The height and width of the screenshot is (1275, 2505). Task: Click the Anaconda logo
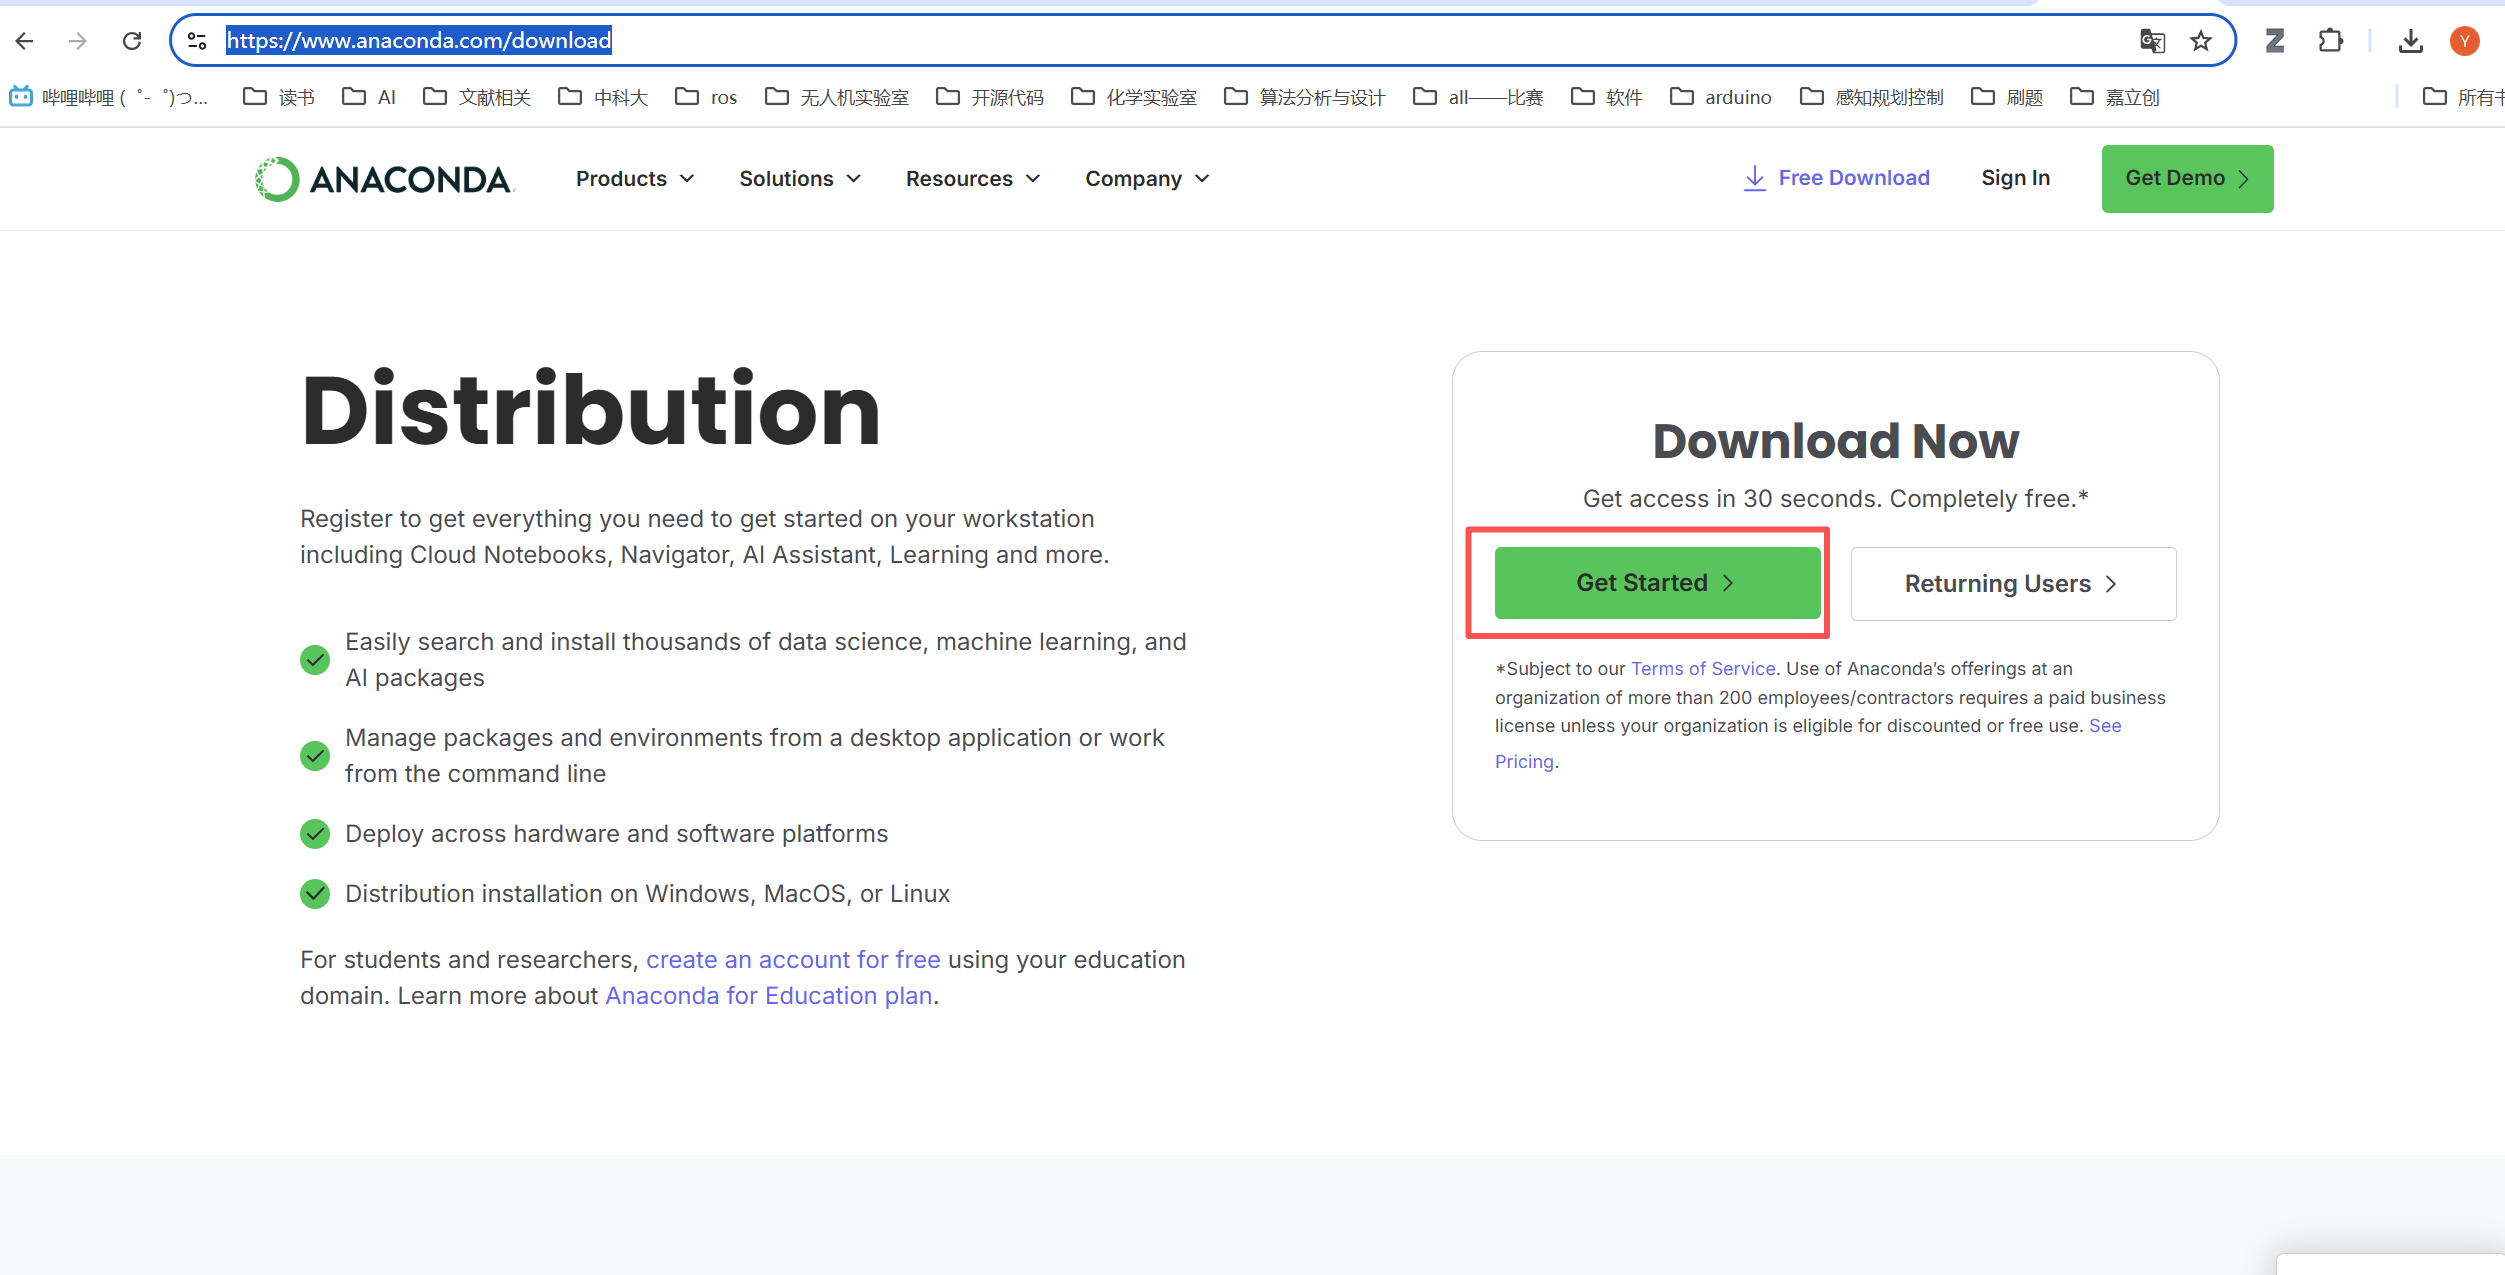(384, 179)
